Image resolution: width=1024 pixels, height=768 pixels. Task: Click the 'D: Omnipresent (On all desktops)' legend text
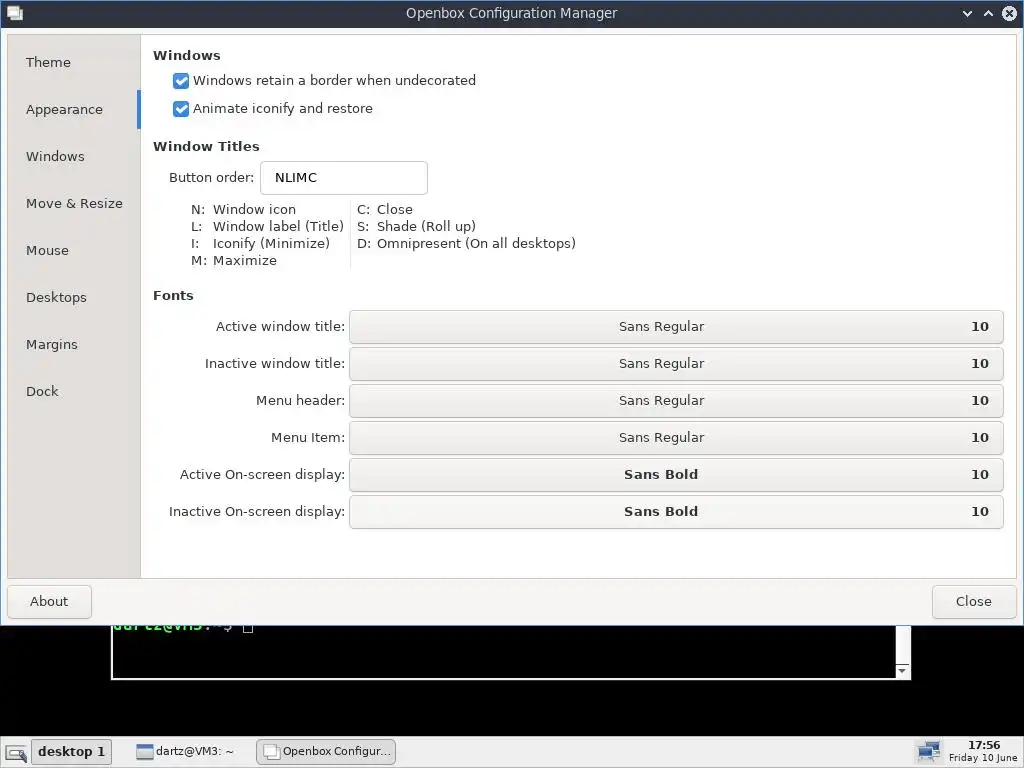tap(466, 244)
